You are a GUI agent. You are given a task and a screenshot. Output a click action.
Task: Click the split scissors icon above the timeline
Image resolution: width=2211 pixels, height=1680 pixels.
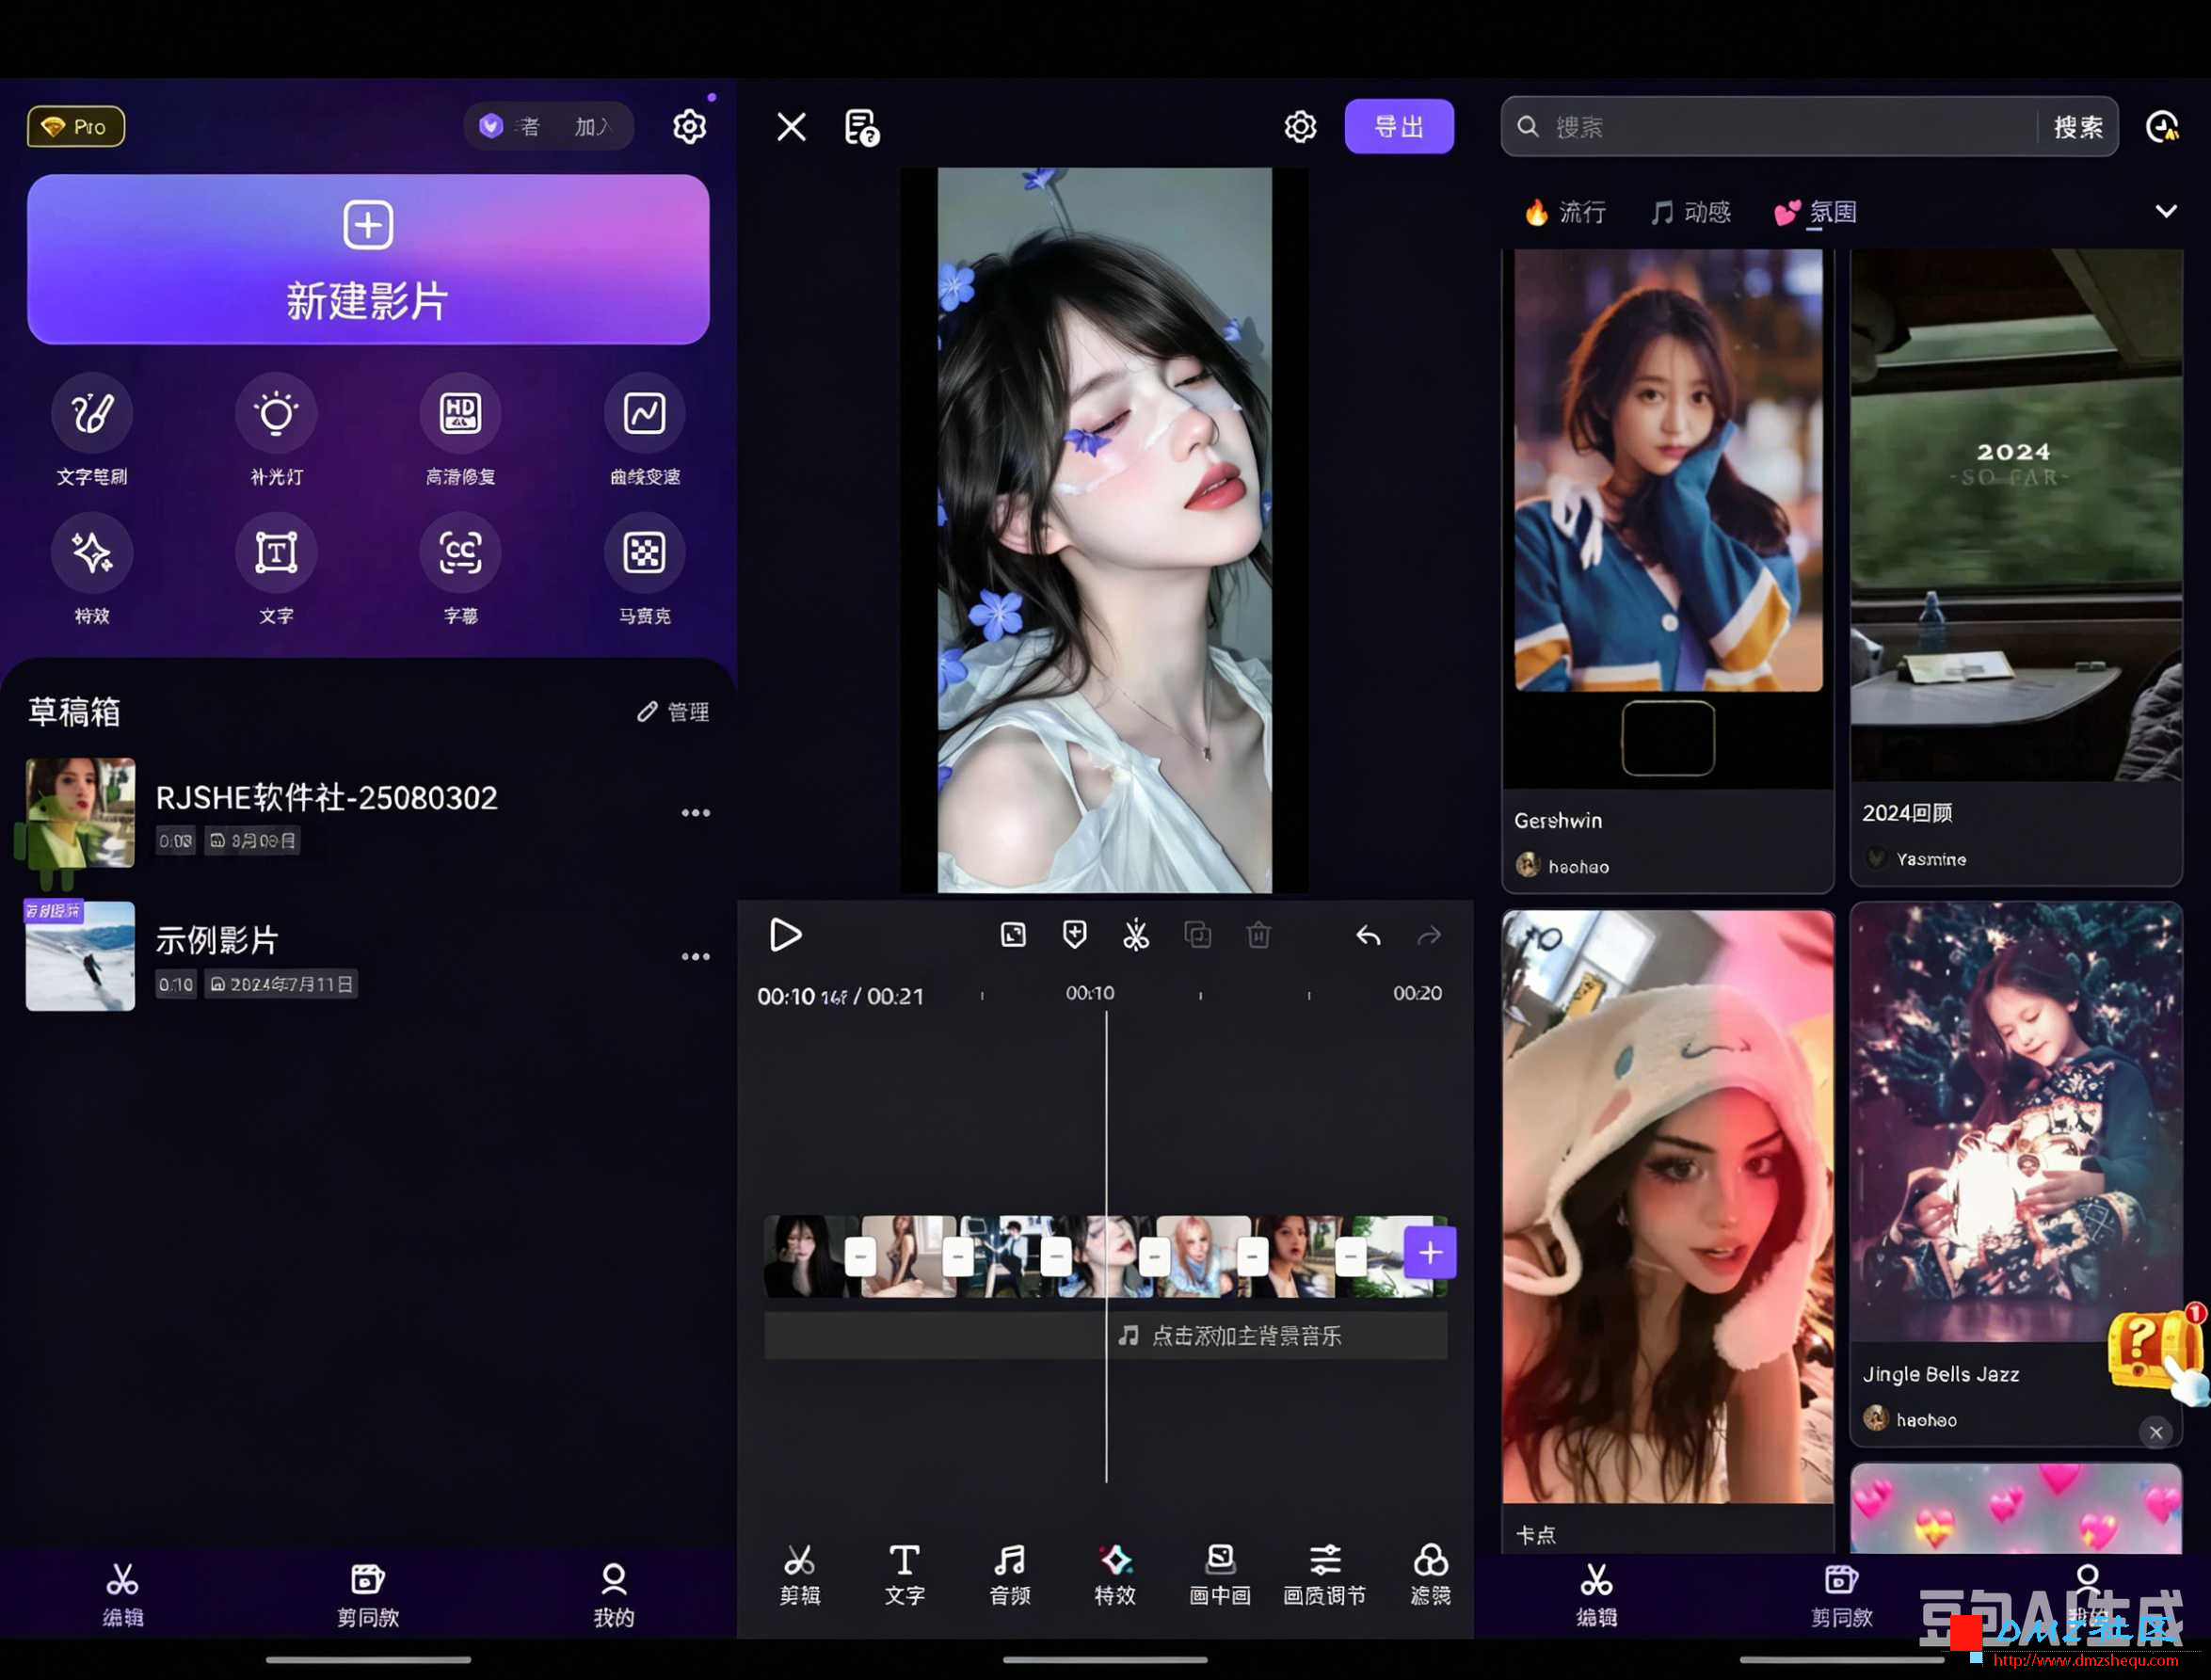tap(1136, 935)
